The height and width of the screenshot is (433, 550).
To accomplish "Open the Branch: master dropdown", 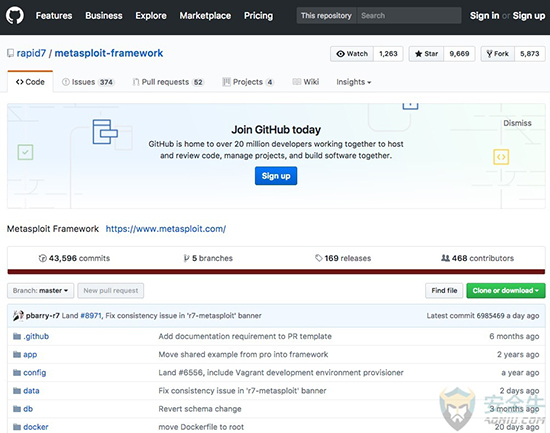I will 41,291.
